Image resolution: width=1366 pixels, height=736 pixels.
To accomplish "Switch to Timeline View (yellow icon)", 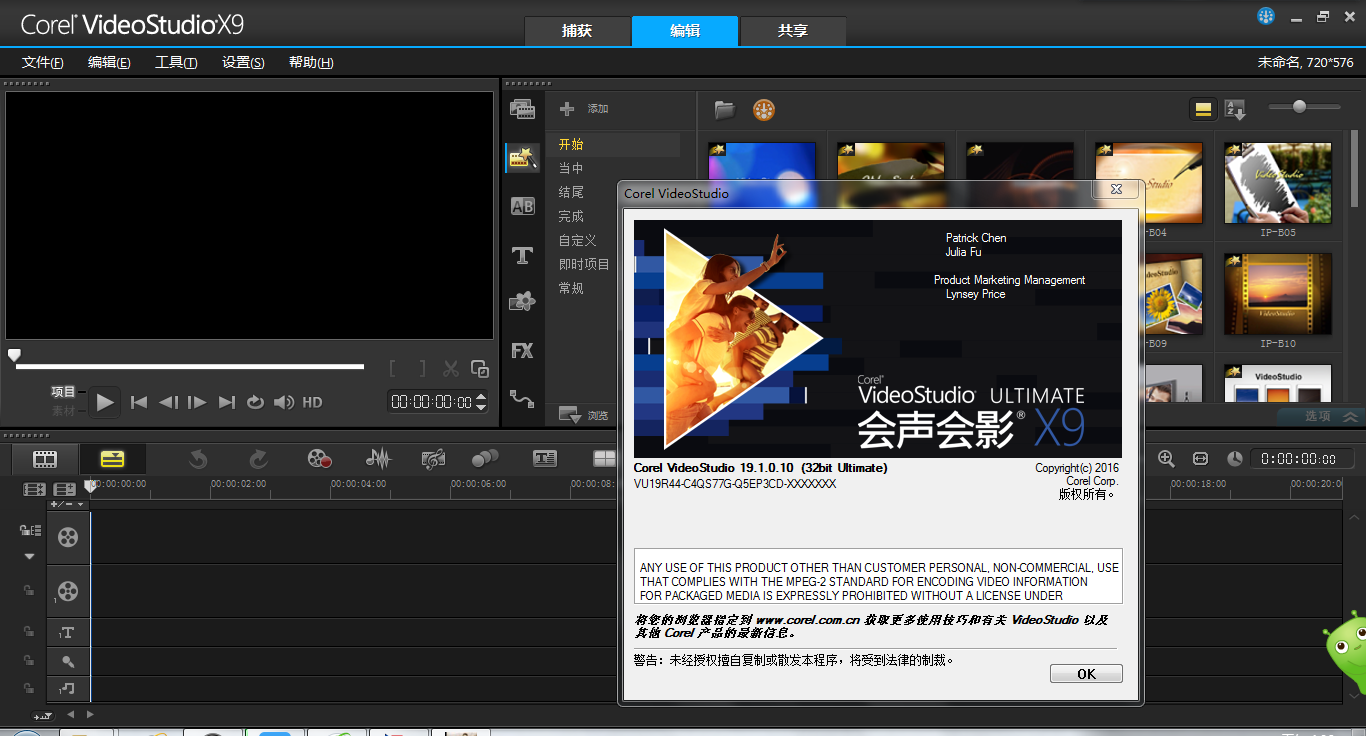I will [x=113, y=459].
